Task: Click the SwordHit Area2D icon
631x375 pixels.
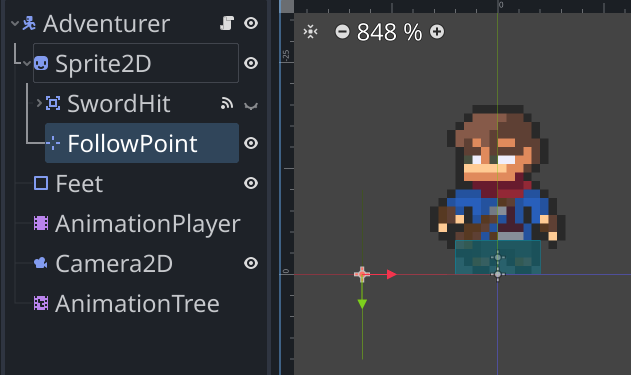Action: [x=53, y=103]
